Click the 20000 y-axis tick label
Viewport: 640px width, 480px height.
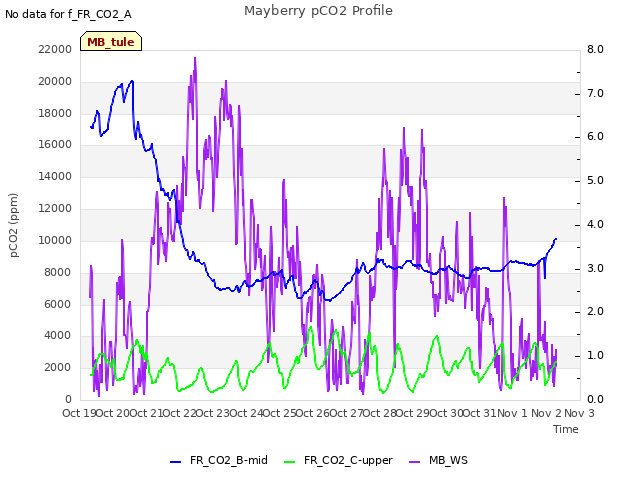pyautogui.click(x=55, y=81)
